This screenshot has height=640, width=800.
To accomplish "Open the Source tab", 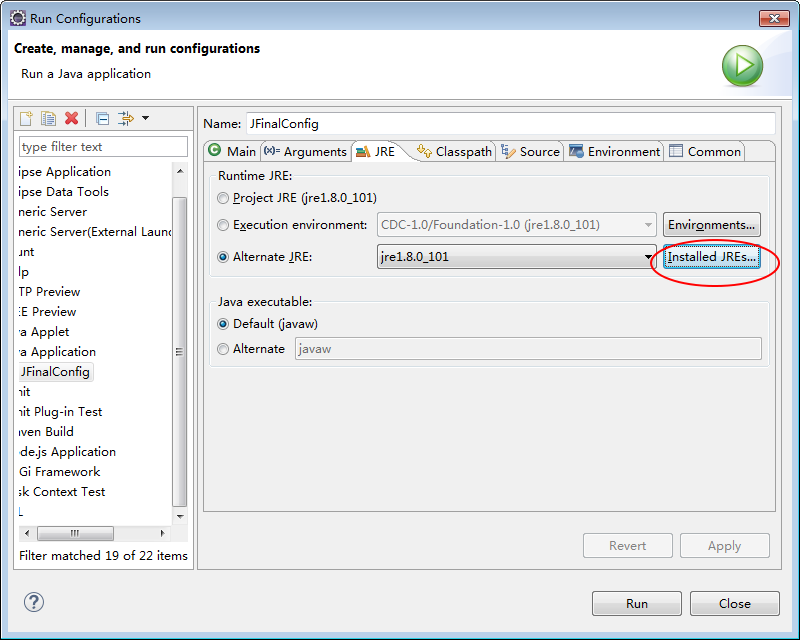I will [530, 151].
